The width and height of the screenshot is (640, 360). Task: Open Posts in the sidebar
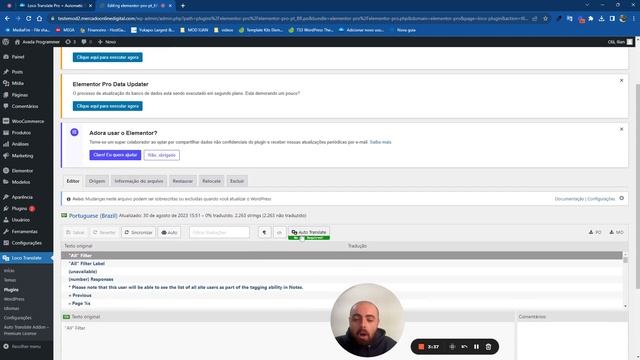tap(17, 72)
